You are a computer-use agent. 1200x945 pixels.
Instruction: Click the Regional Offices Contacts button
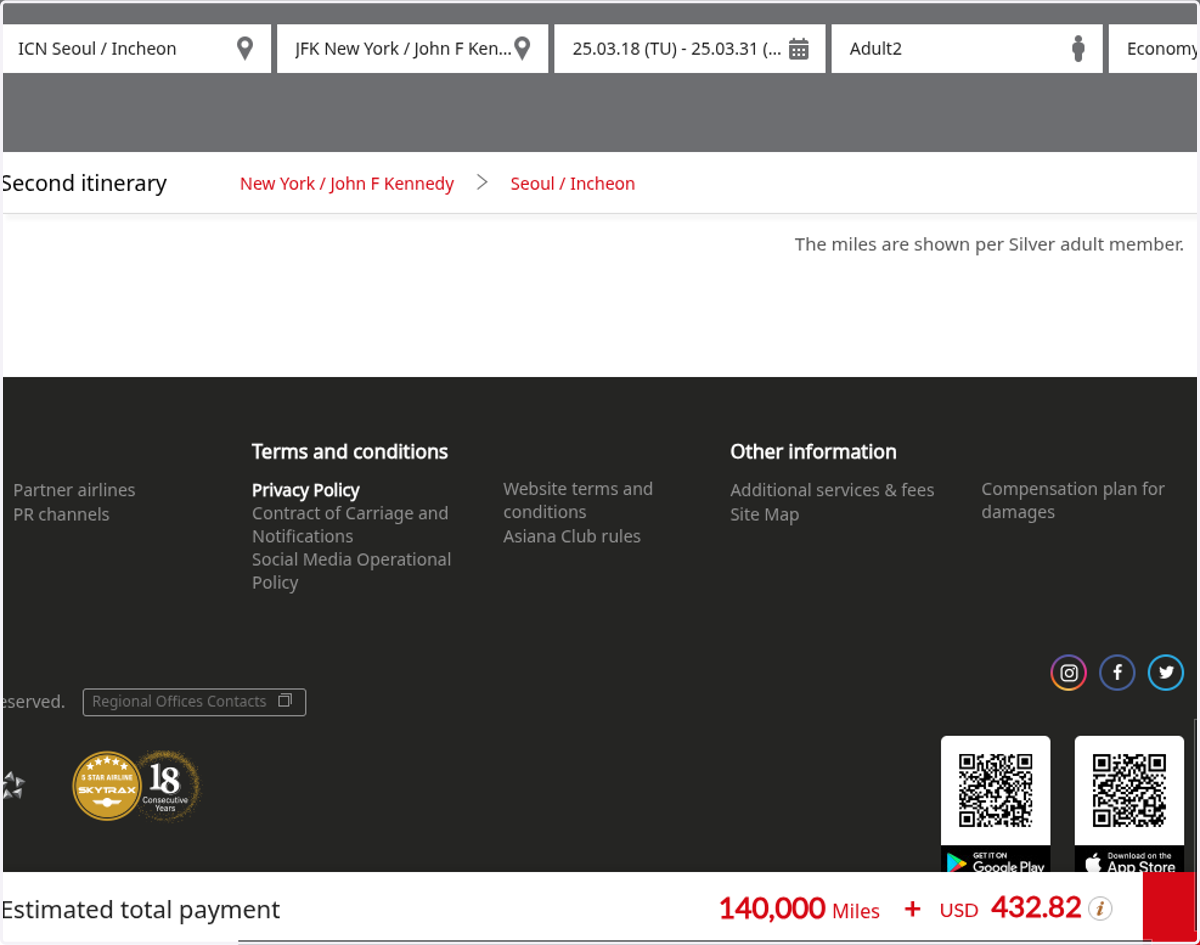(x=194, y=702)
